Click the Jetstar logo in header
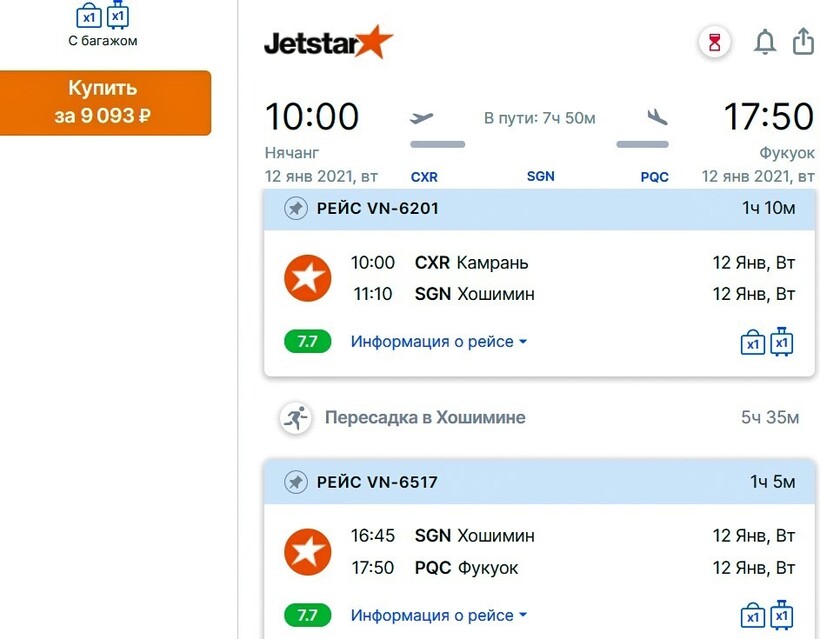820x639 pixels. [x=328, y=43]
